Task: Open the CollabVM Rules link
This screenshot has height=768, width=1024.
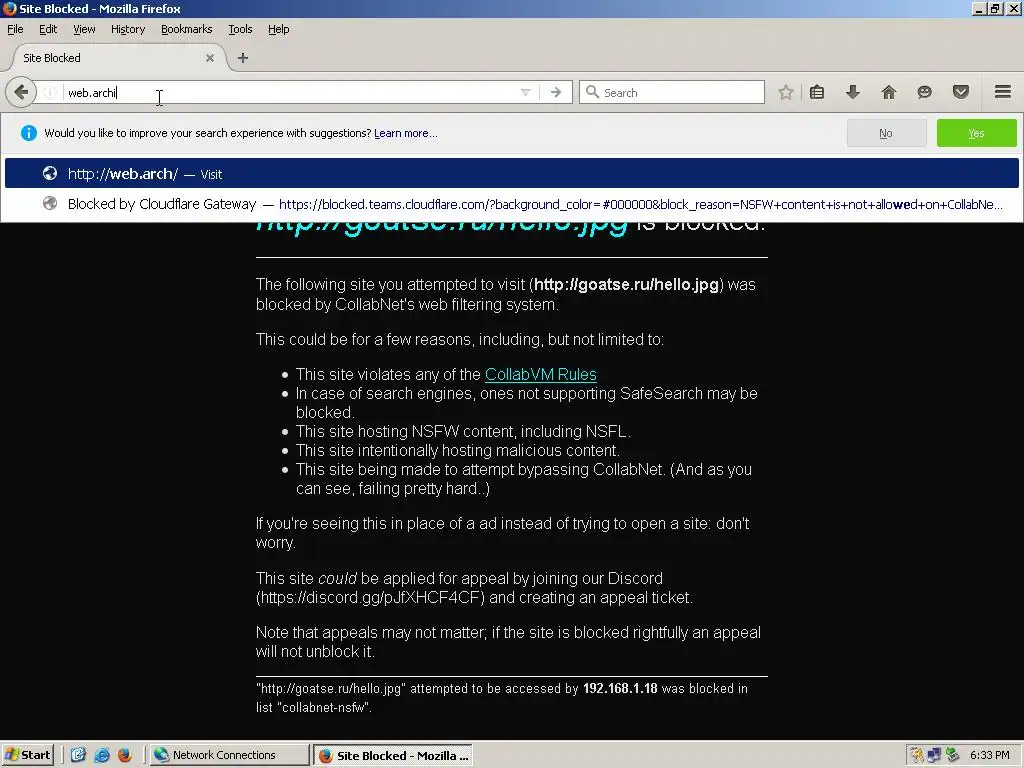Action: point(541,374)
